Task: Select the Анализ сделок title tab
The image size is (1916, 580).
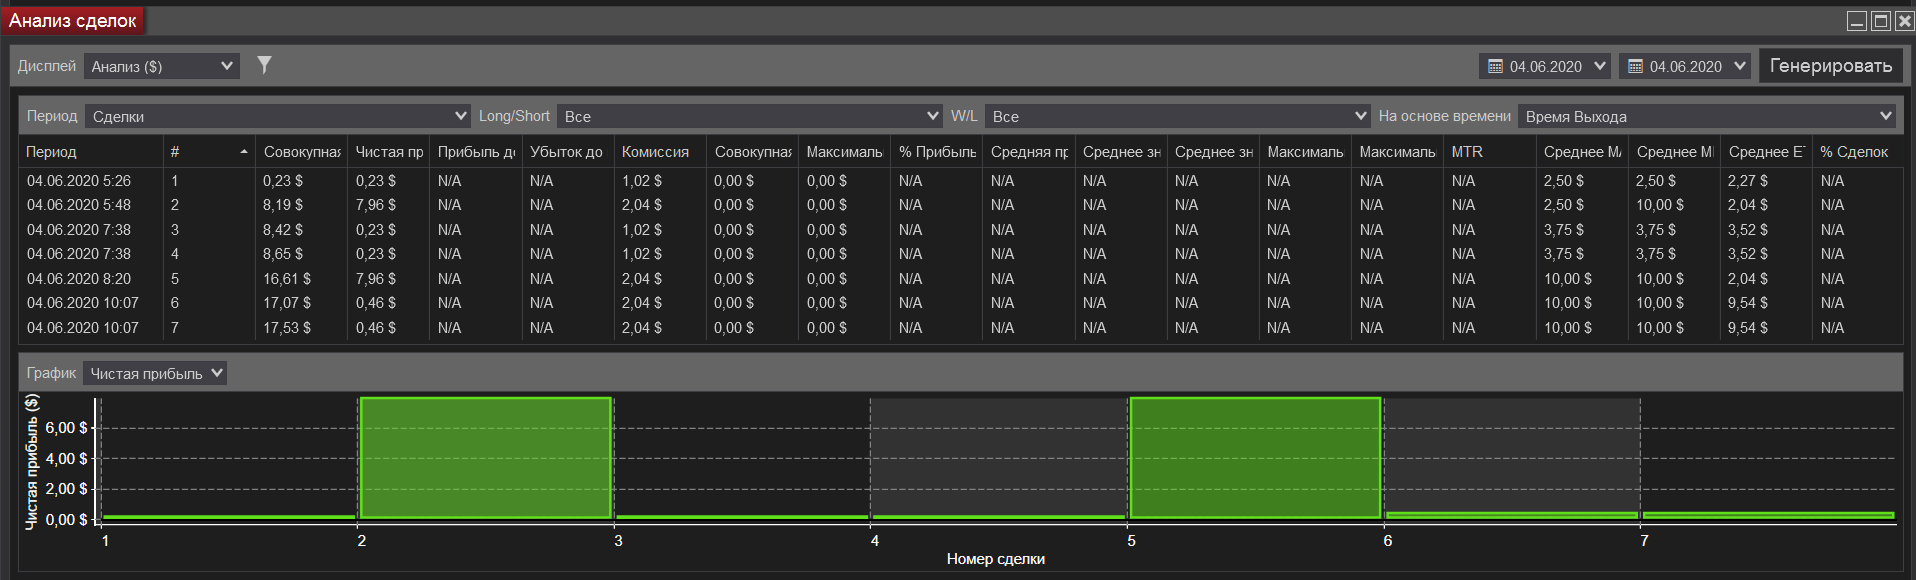Action: point(73,21)
